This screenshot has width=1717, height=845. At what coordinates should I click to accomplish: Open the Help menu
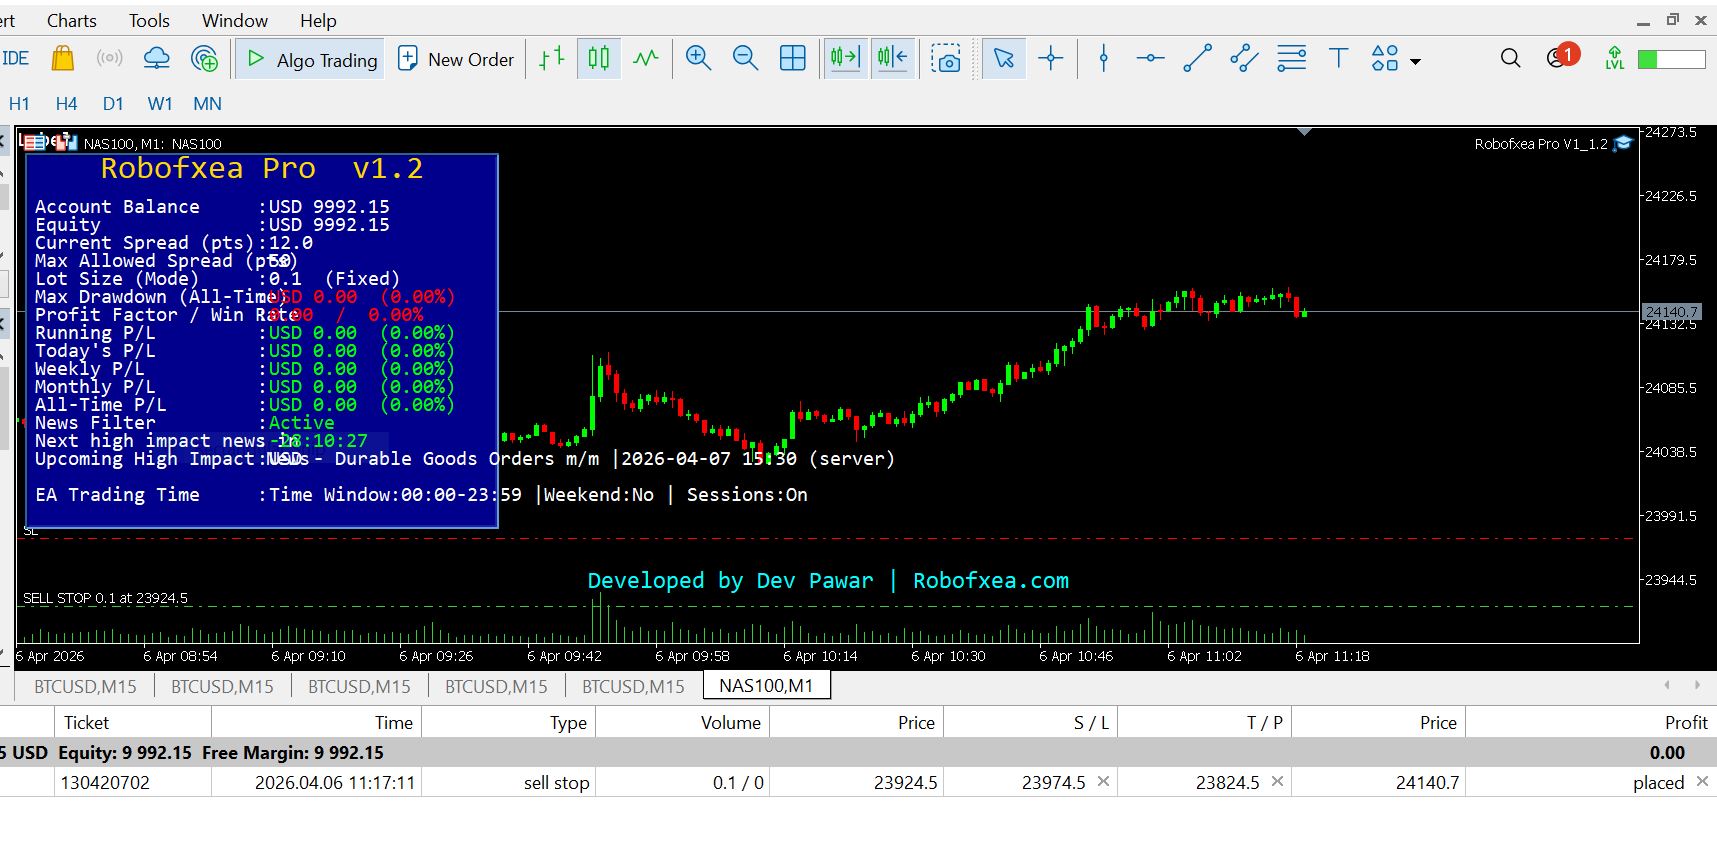pyautogui.click(x=318, y=21)
